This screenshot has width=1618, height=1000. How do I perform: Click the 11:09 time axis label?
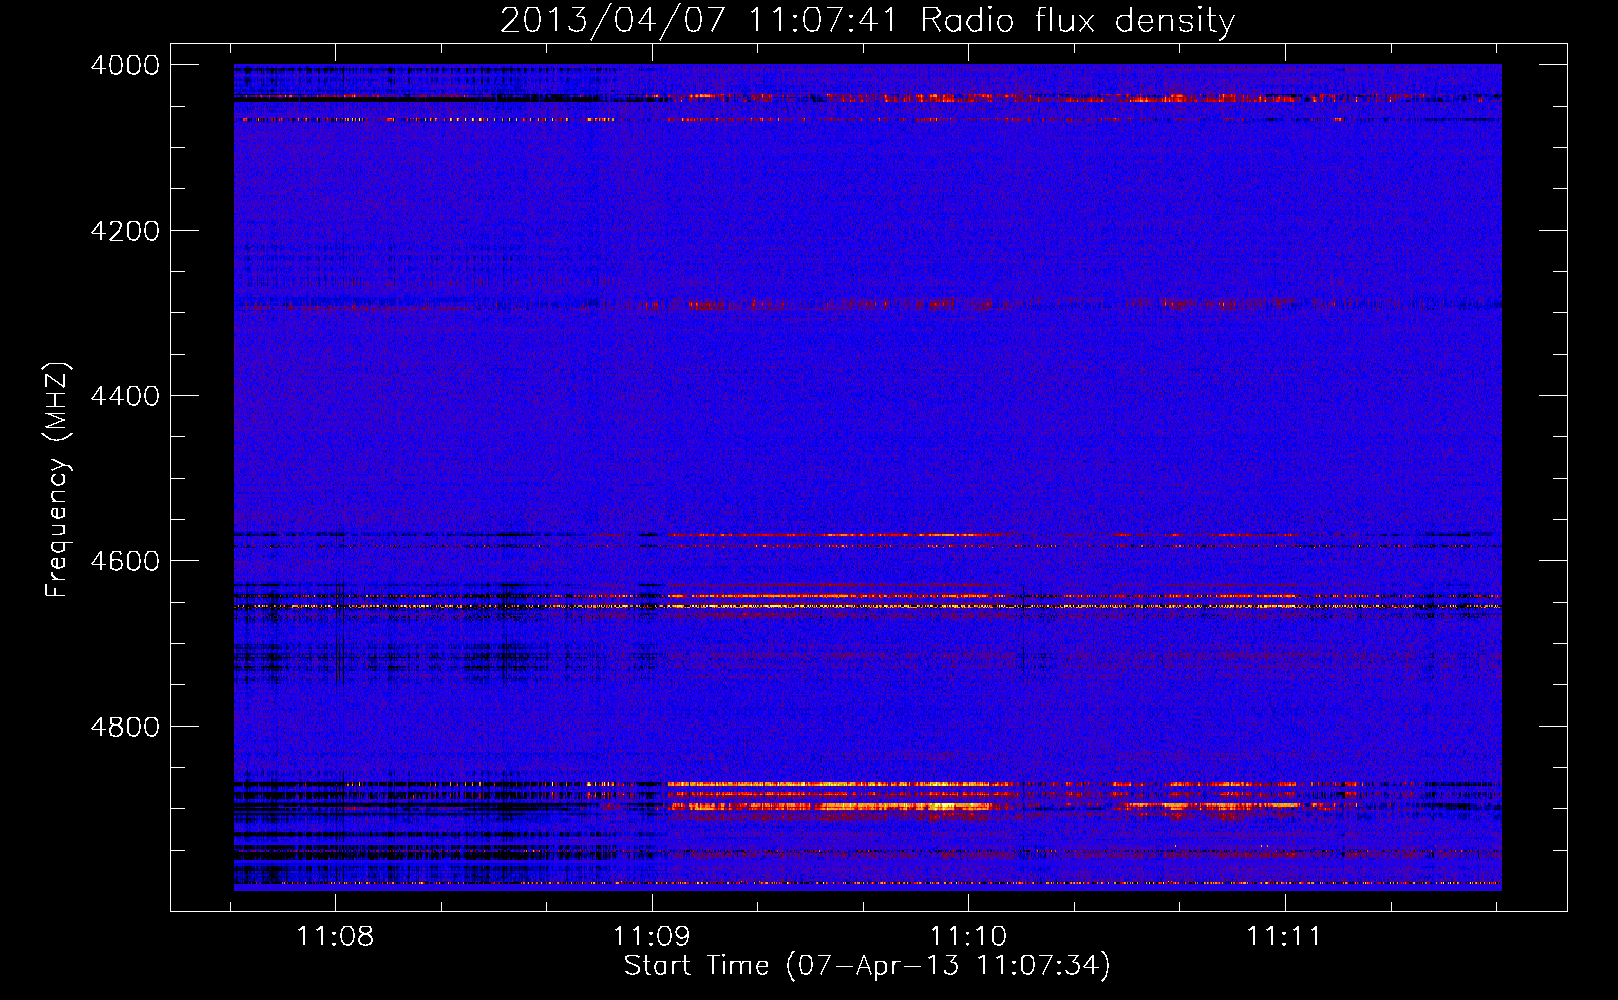click(652, 937)
